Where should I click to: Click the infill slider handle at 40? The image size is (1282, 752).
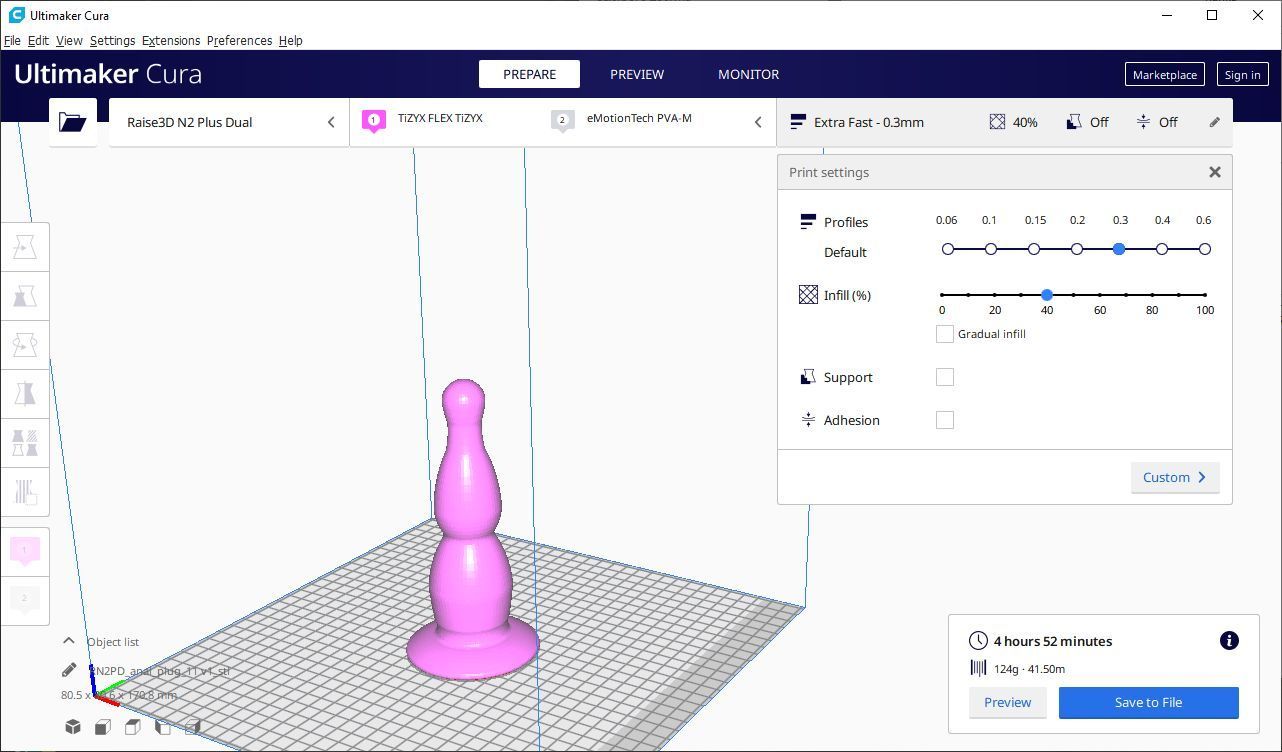click(1047, 295)
